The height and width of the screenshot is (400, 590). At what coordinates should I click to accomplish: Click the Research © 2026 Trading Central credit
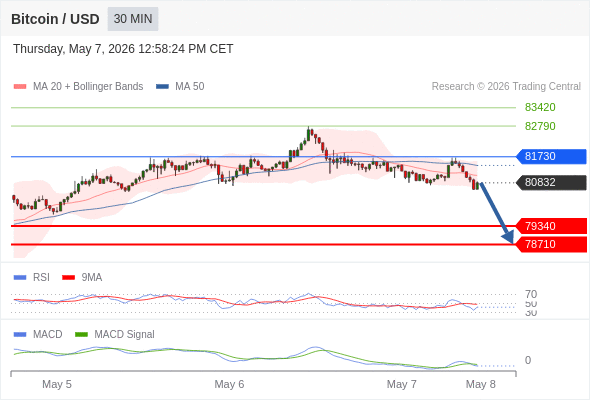point(506,87)
